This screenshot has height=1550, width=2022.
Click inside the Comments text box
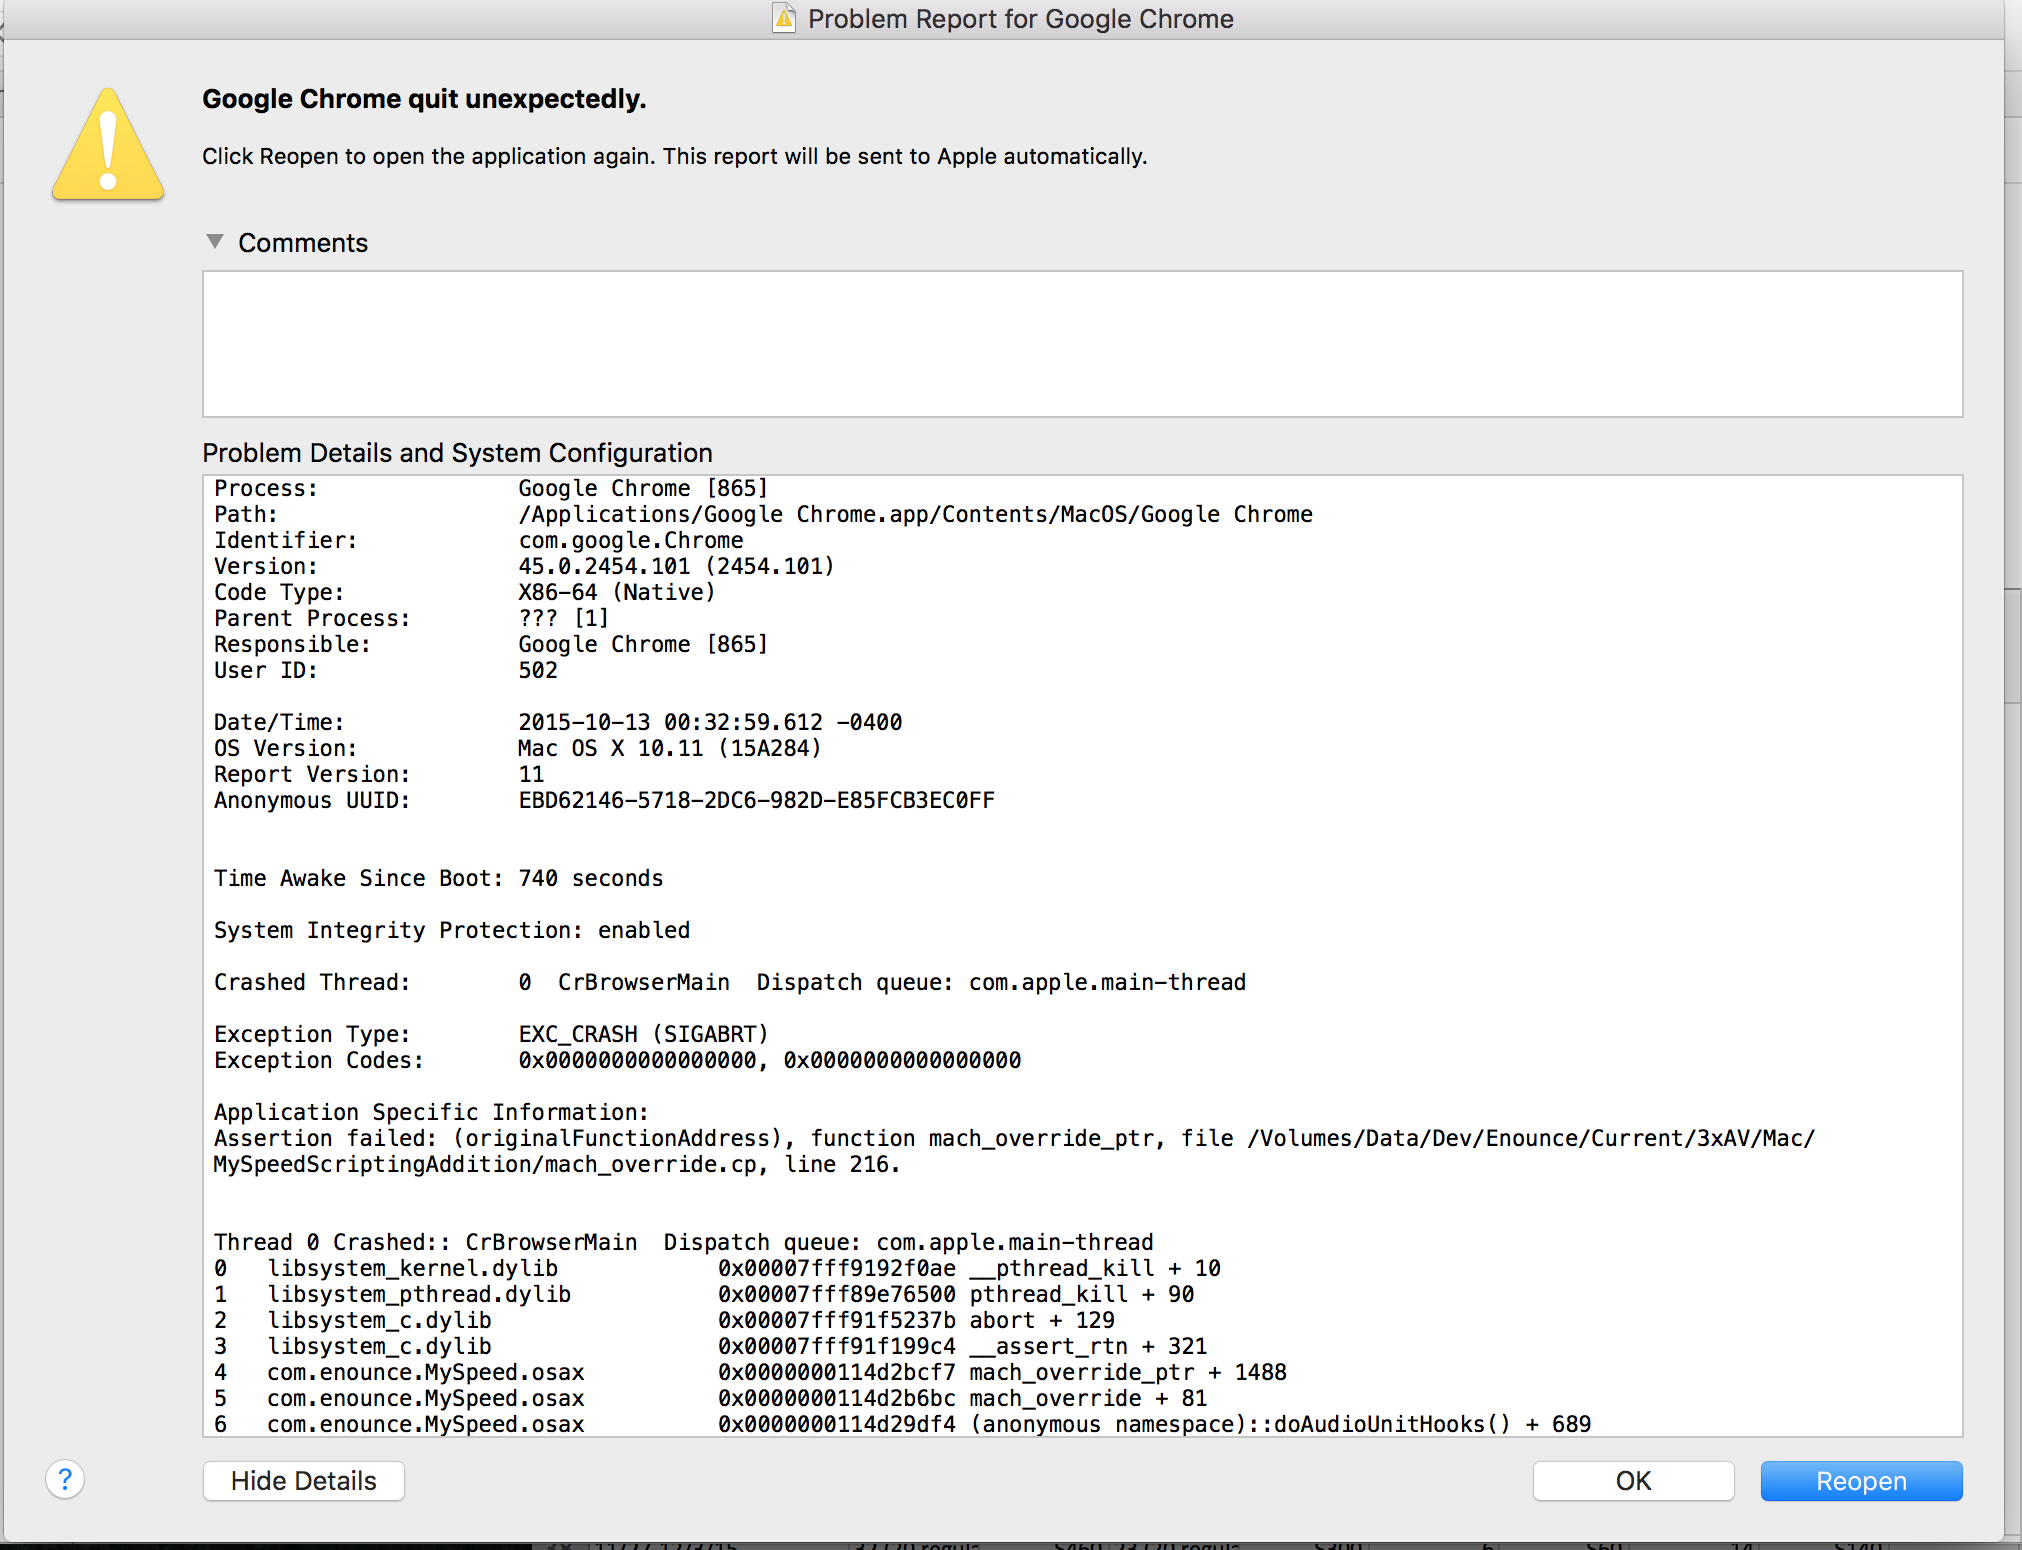coord(1081,343)
